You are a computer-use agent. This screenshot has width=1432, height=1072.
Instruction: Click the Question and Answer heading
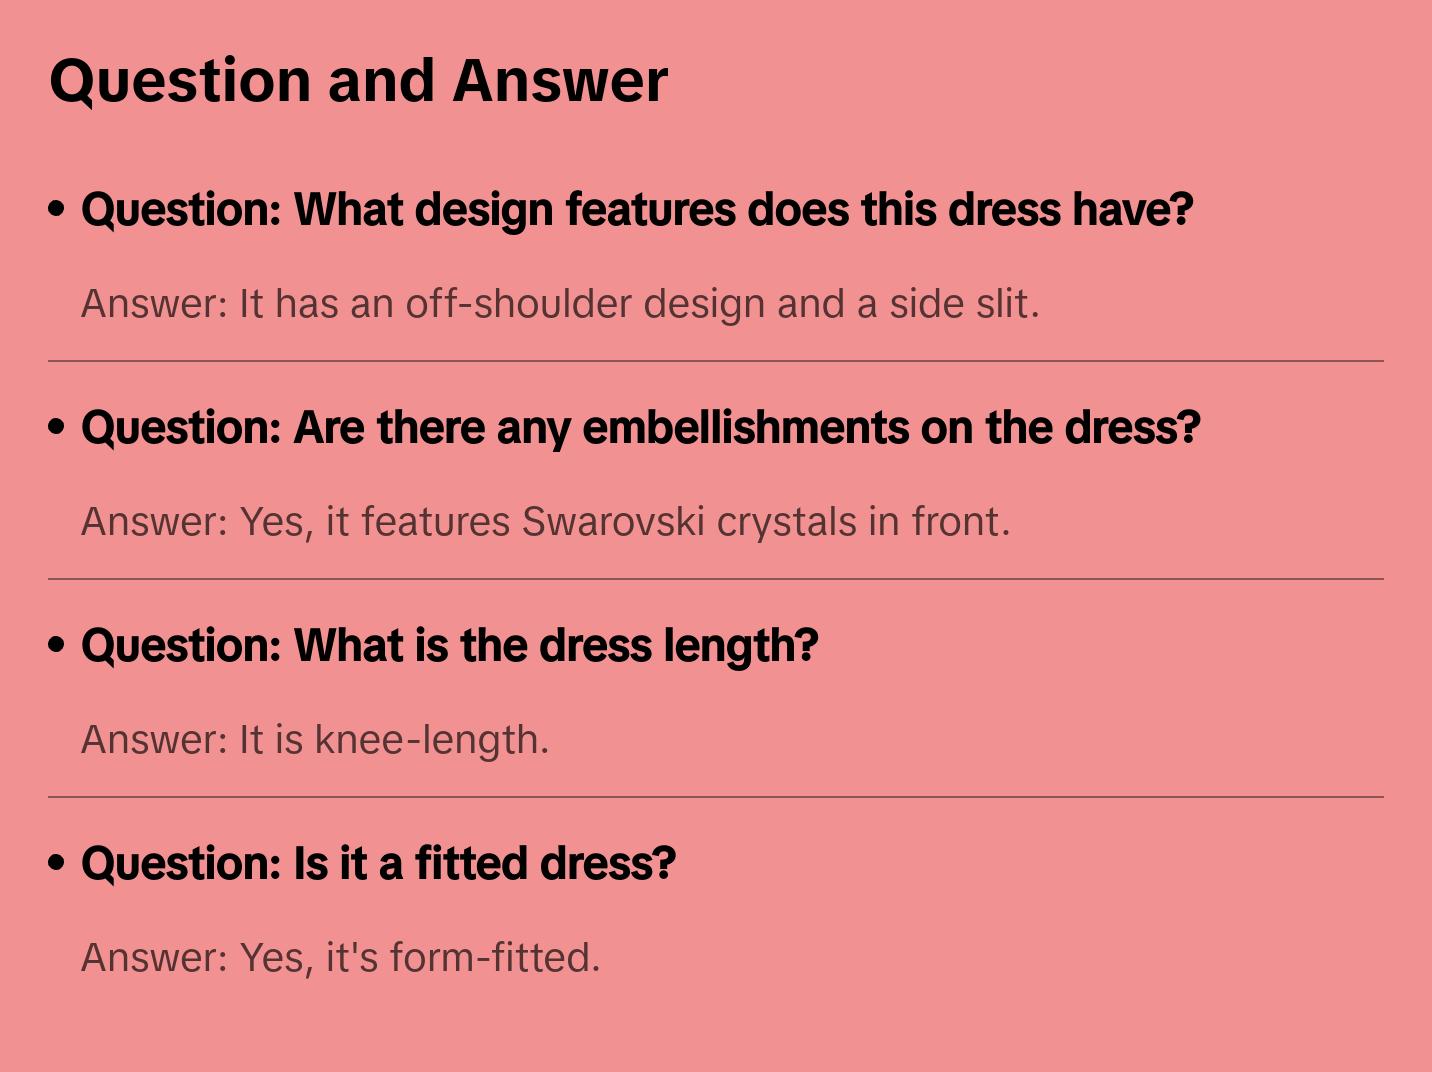coord(358,80)
